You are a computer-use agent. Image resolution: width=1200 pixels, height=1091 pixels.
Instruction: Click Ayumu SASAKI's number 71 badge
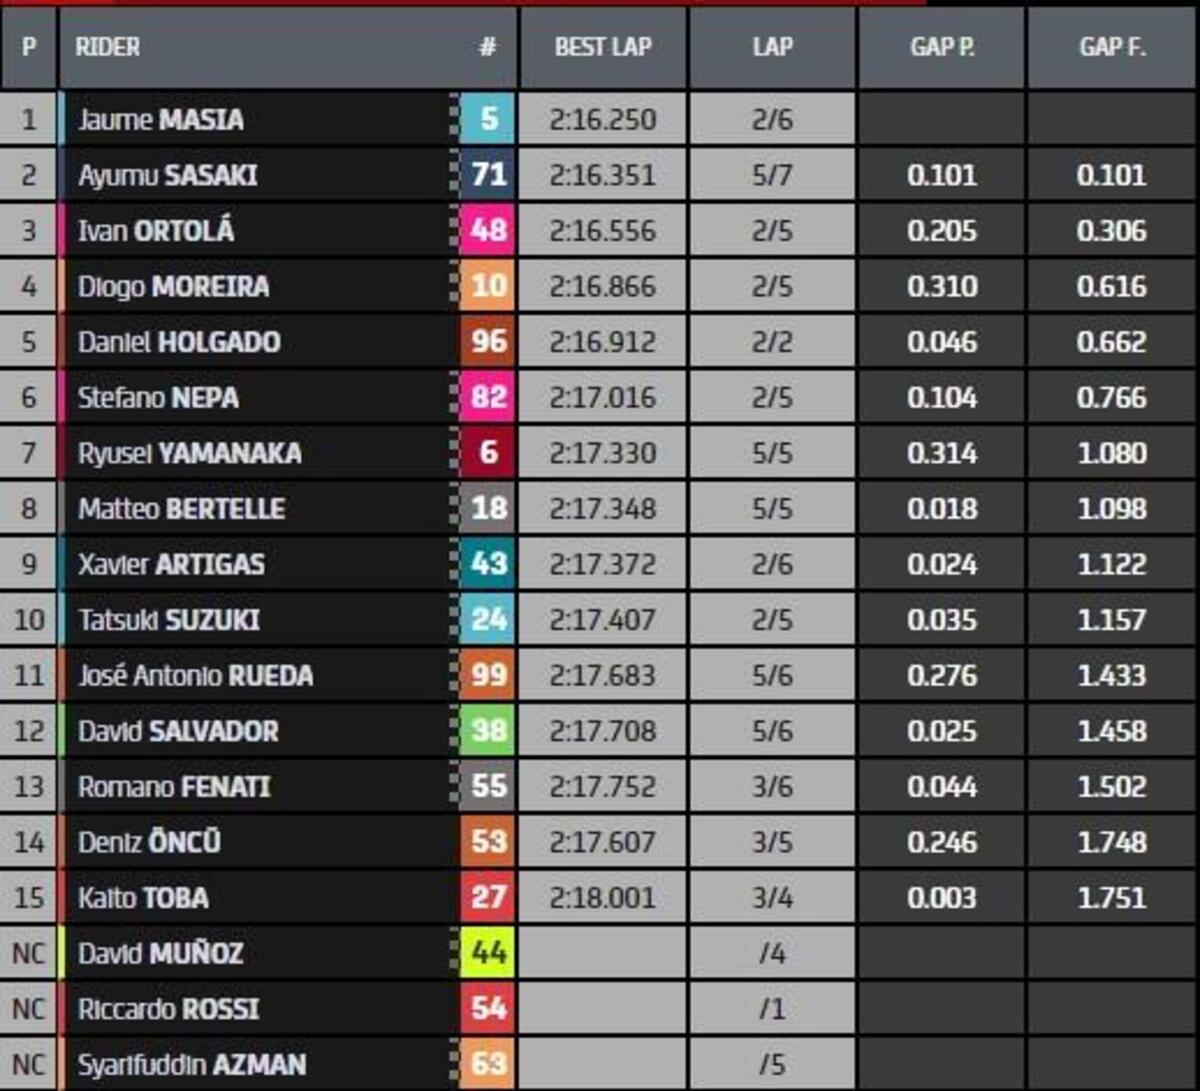488,175
